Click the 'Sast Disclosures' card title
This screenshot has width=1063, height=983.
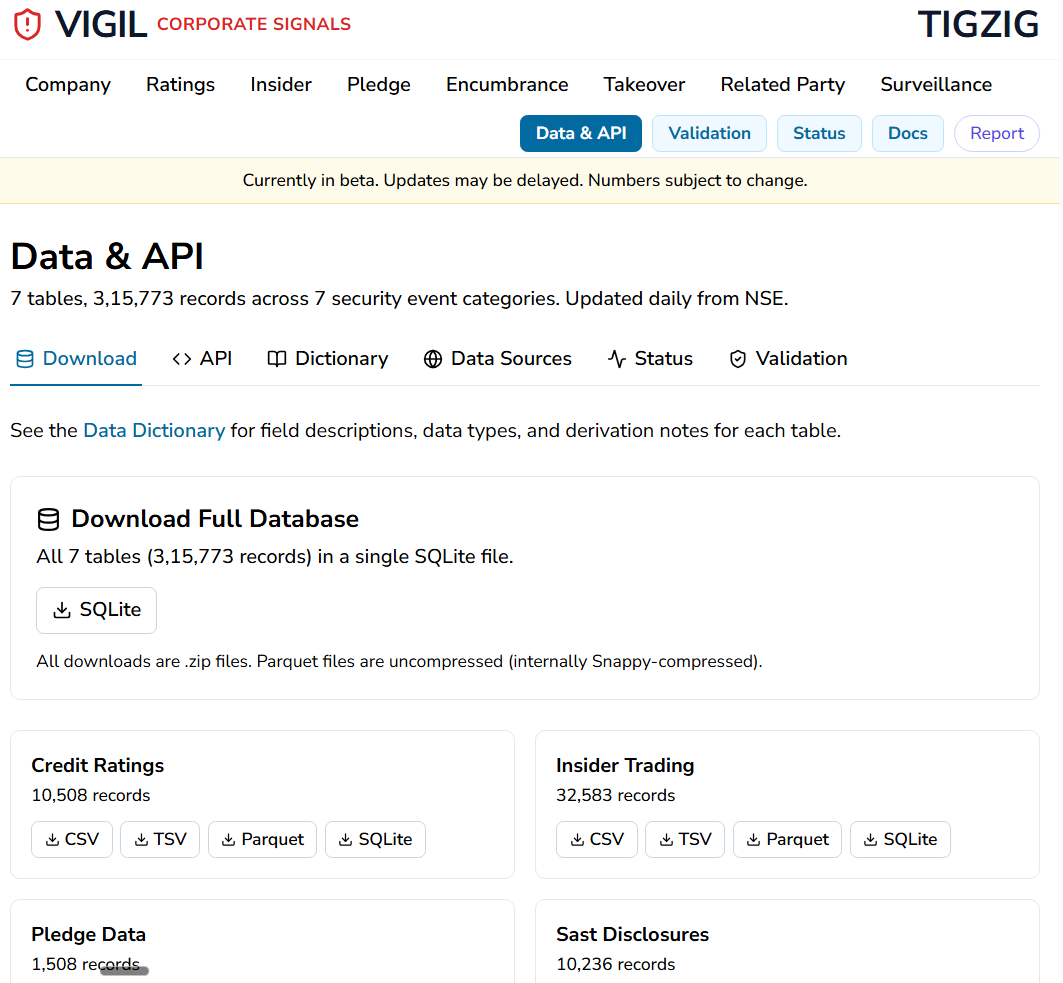coord(633,935)
